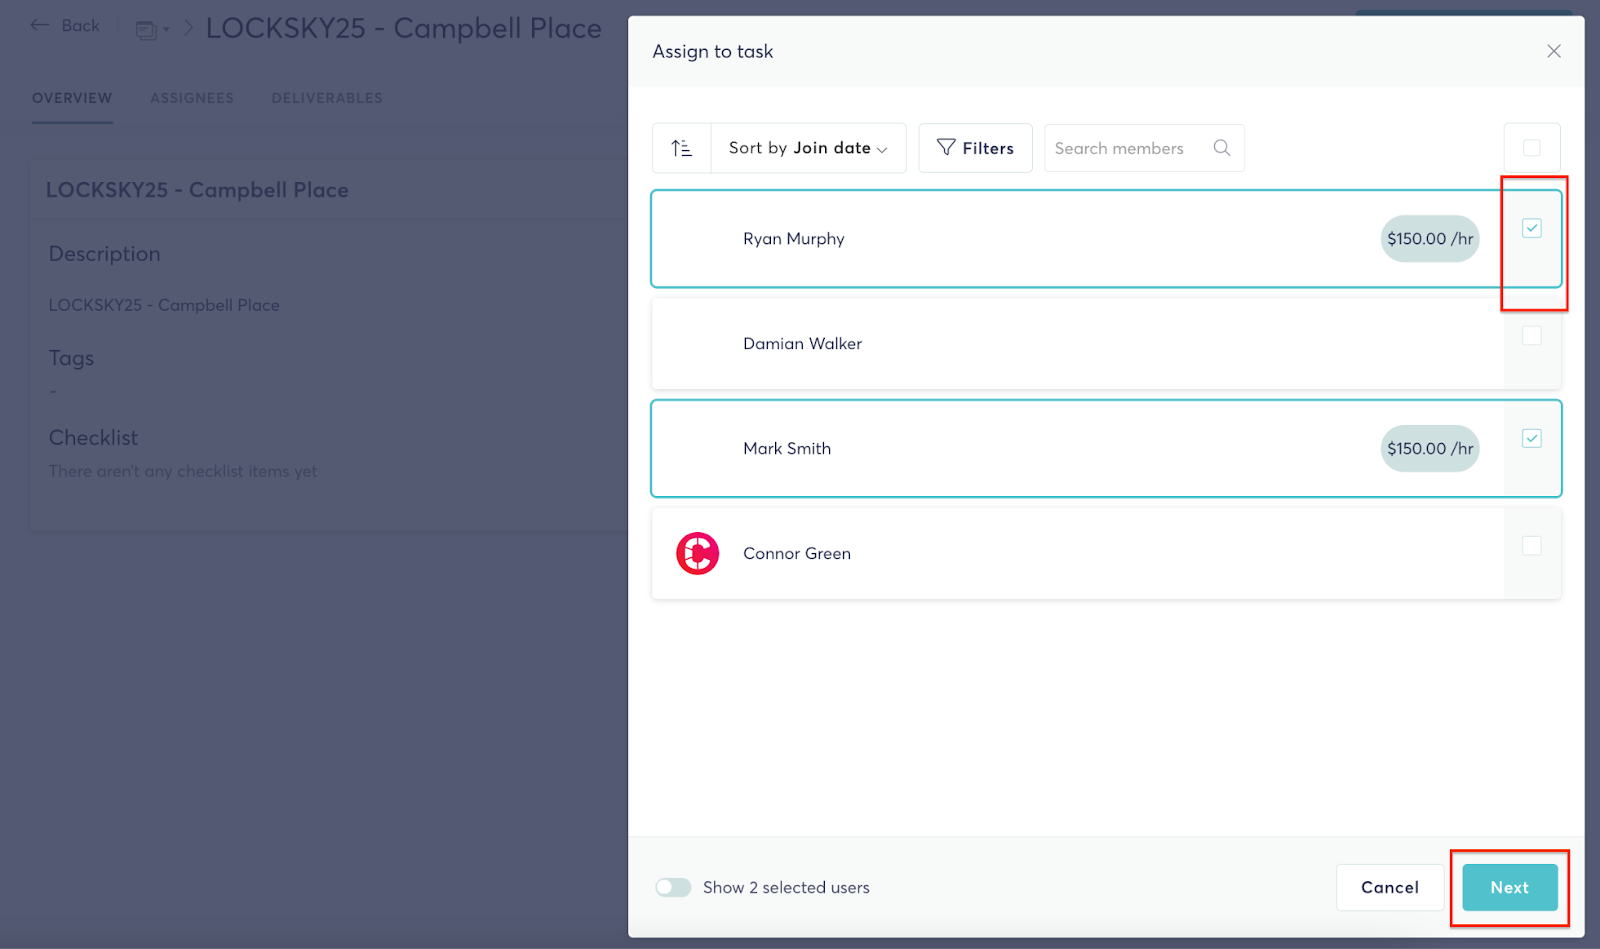Open Sort by Join date dropdown
1600x949 pixels.
click(x=808, y=148)
